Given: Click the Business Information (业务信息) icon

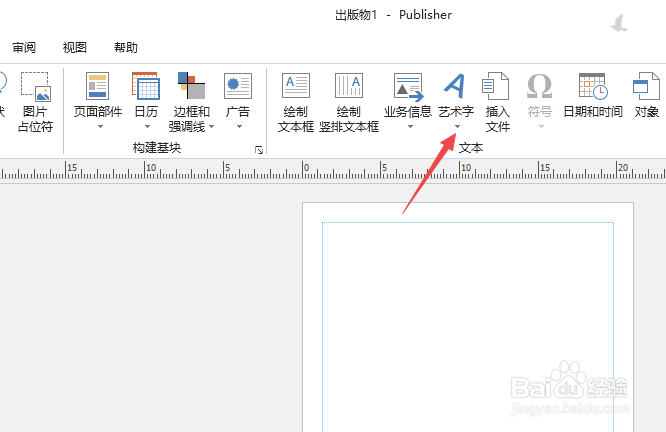Looking at the screenshot, I should click(x=408, y=87).
